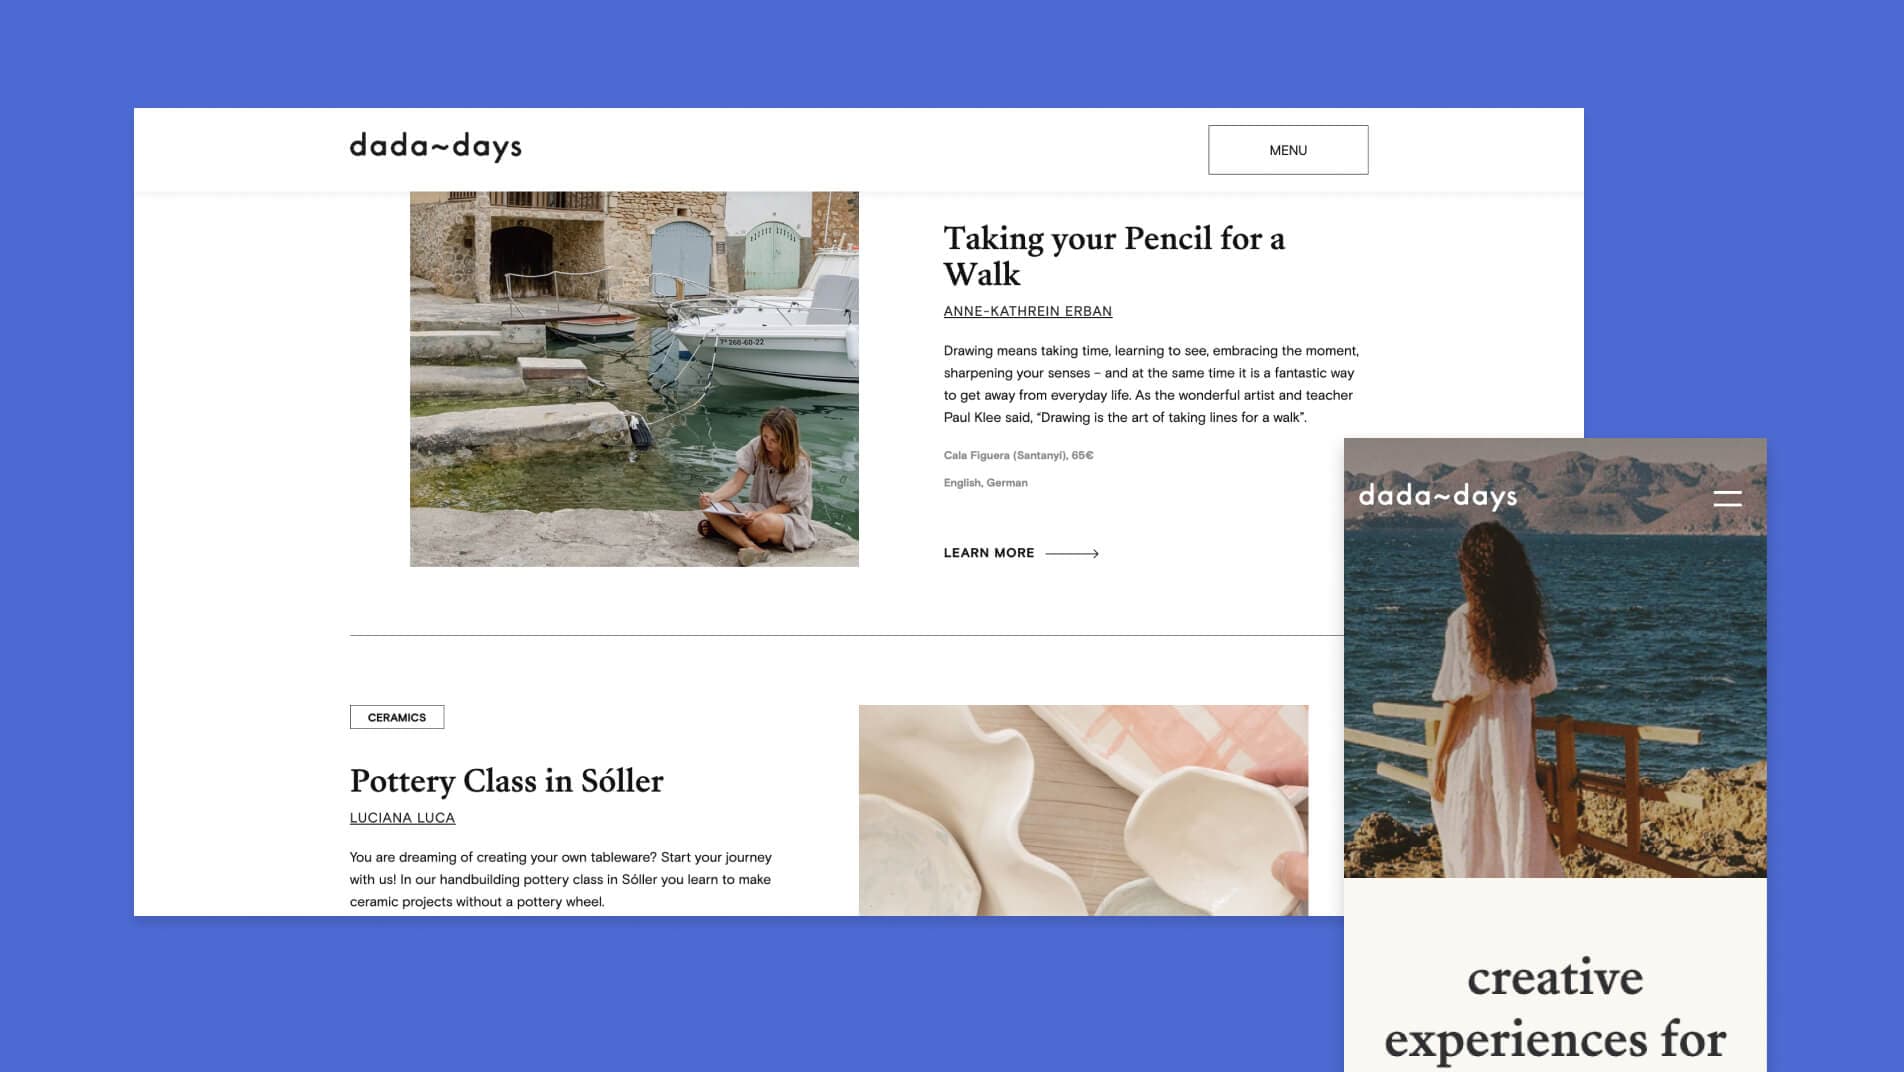Open the hamburger menu icon on mobile view
Image resolution: width=1904 pixels, height=1072 pixels.
(1727, 498)
